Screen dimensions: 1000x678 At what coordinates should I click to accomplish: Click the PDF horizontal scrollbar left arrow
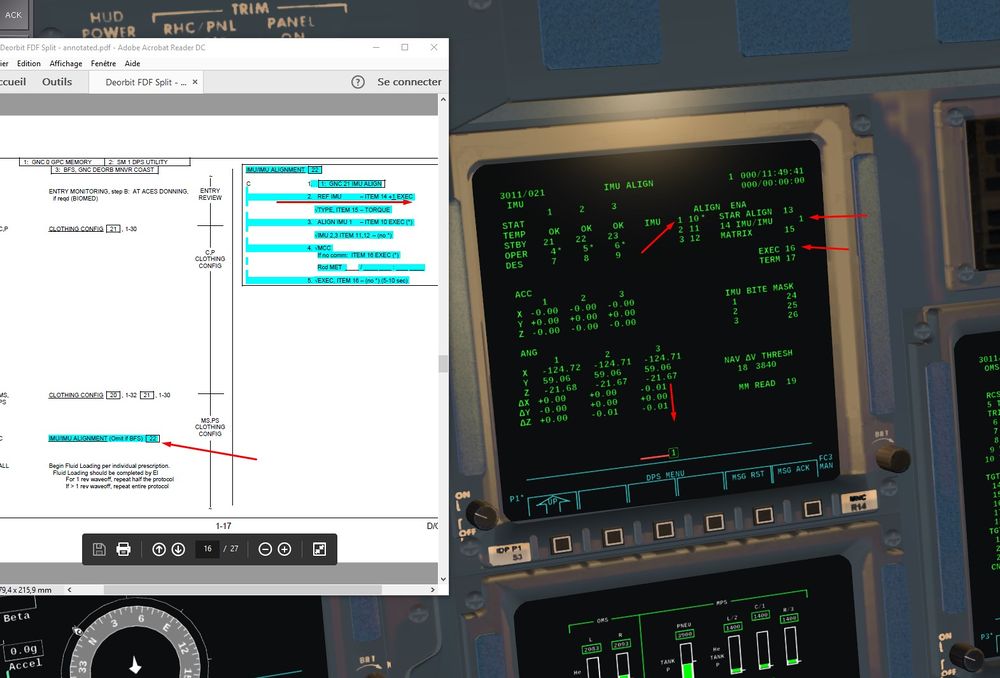pos(70,590)
